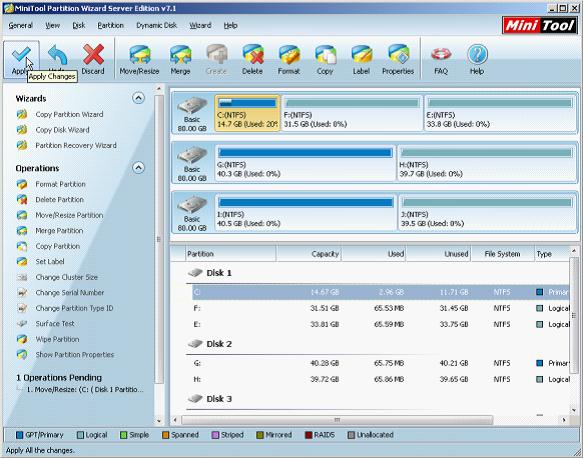583x458 pixels.
Task: Select the I:(NTFS) 40.5 GB partition block
Action: tap(306, 213)
